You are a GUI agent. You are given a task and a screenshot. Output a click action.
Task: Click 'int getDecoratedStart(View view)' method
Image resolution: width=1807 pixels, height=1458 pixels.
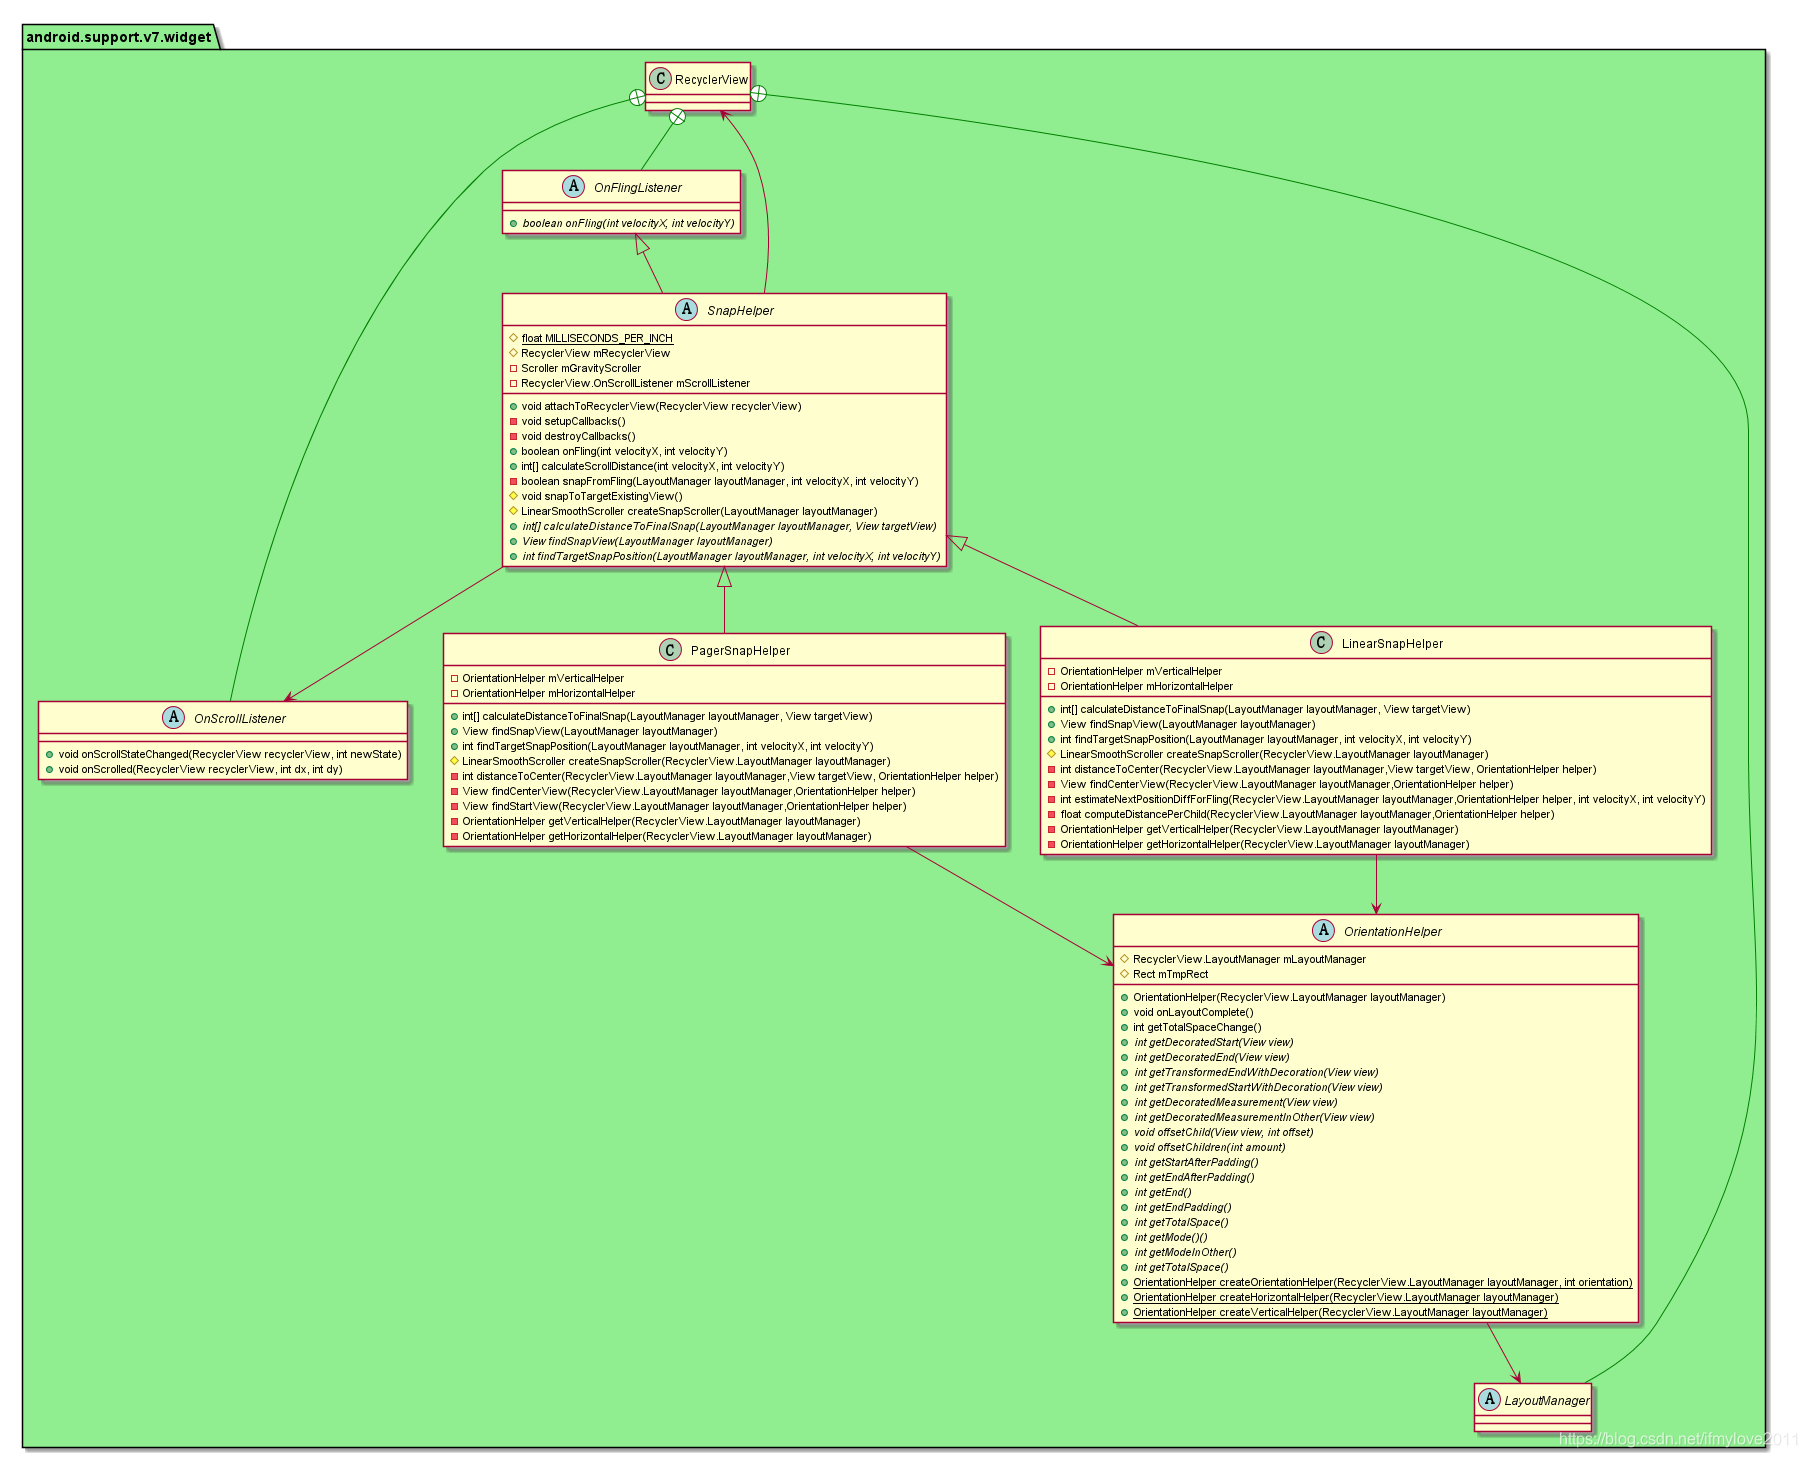tap(1213, 1042)
